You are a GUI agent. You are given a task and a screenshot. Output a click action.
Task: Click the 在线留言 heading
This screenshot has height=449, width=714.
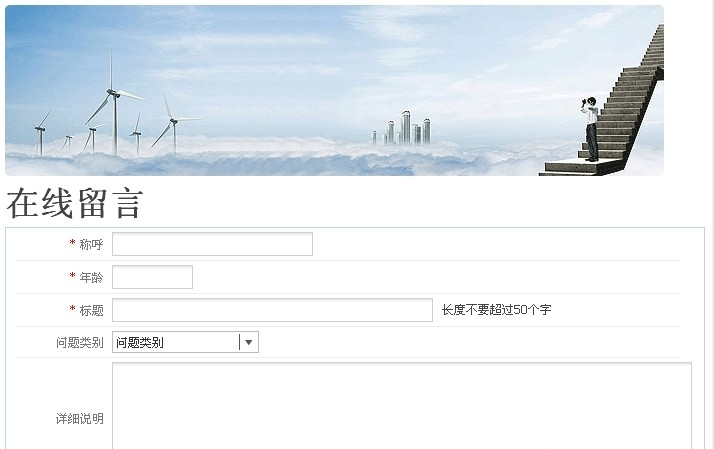click(x=75, y=204)
